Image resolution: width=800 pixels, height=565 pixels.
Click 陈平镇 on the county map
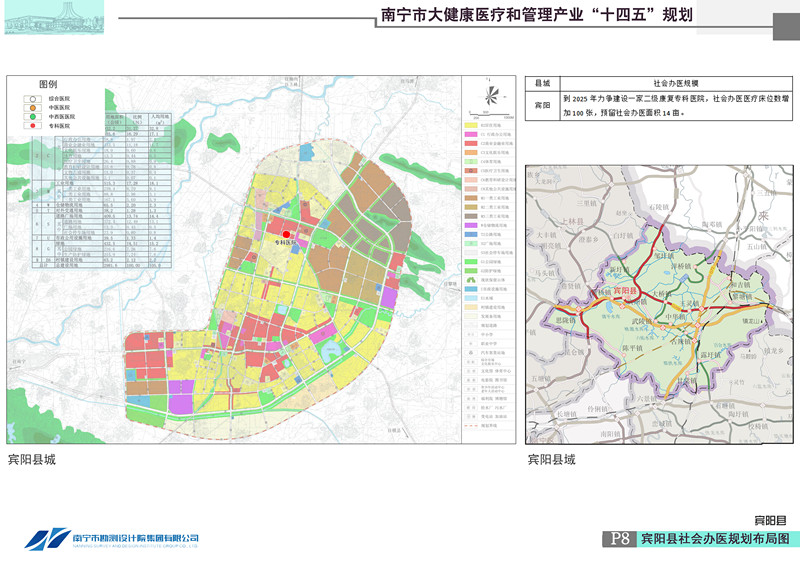(632, 348)
